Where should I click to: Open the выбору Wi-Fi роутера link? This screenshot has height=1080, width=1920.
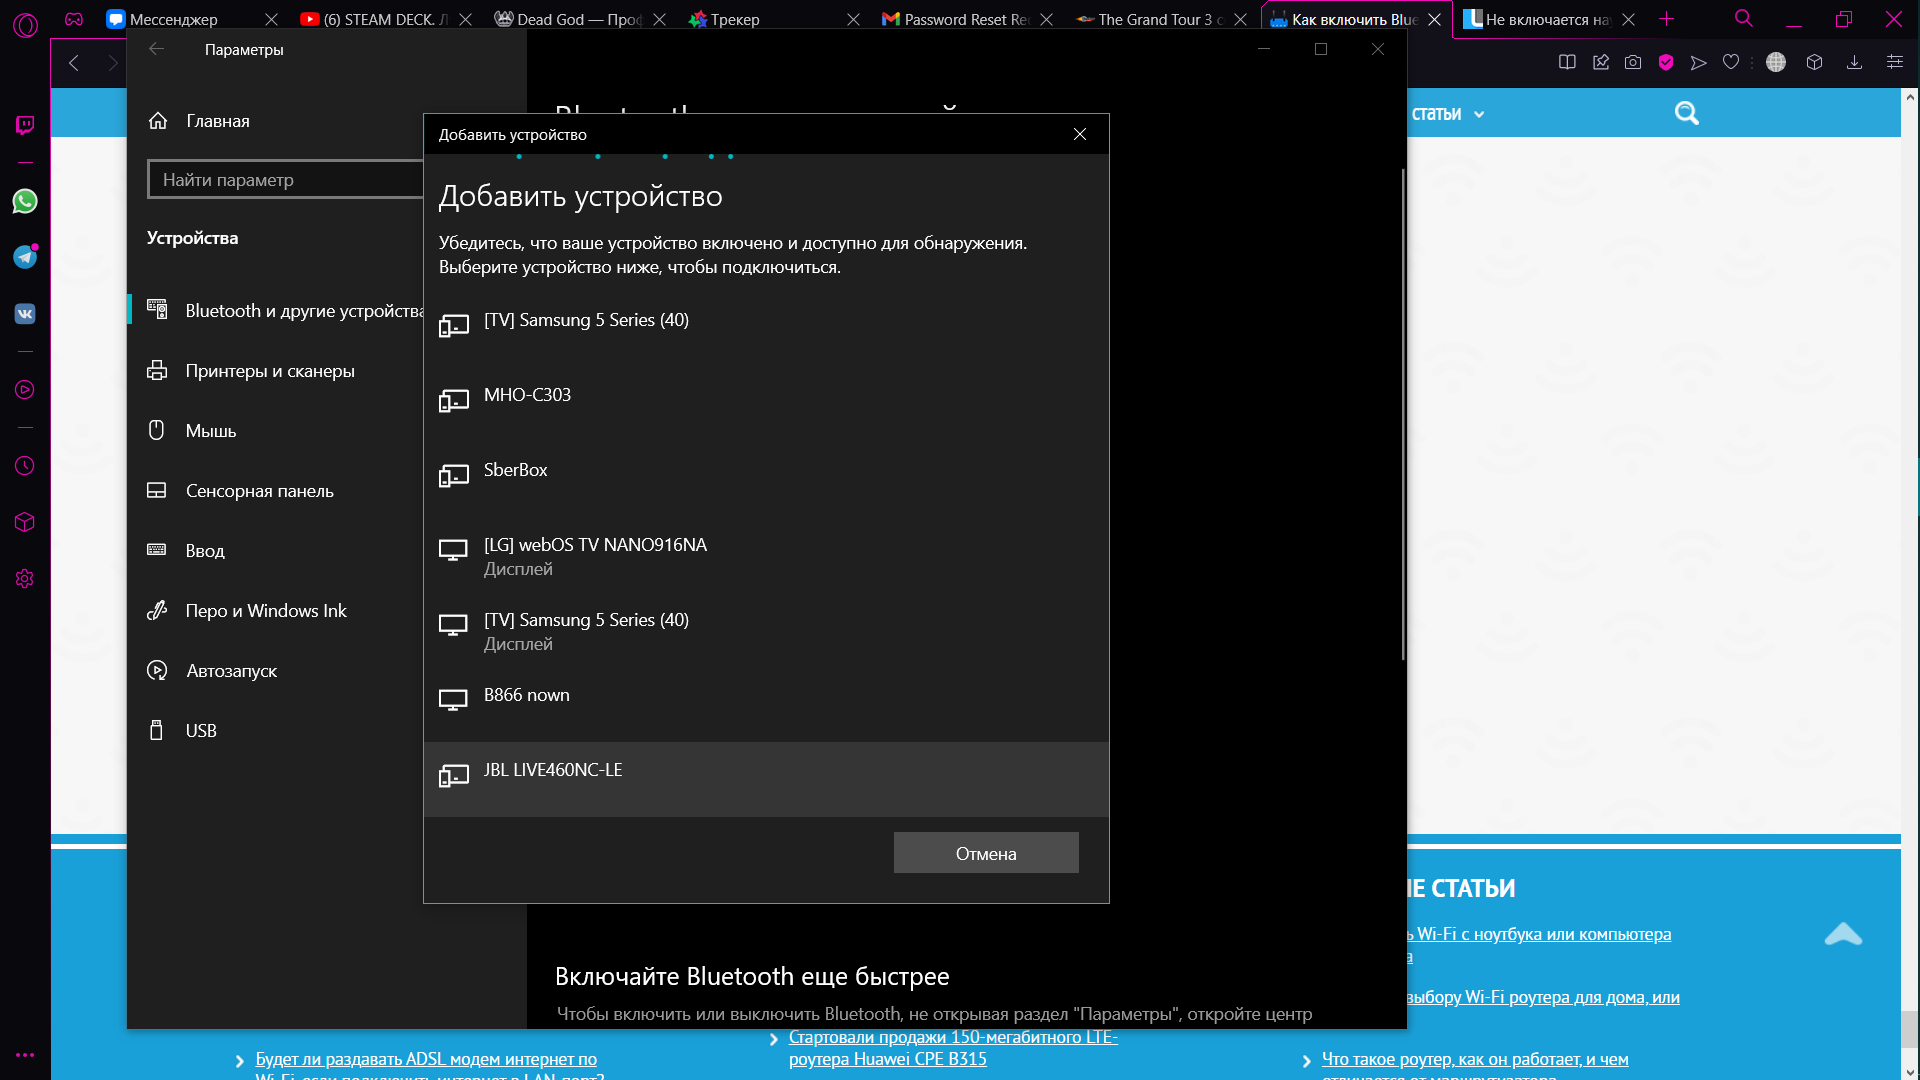(x=1544, y=997)
